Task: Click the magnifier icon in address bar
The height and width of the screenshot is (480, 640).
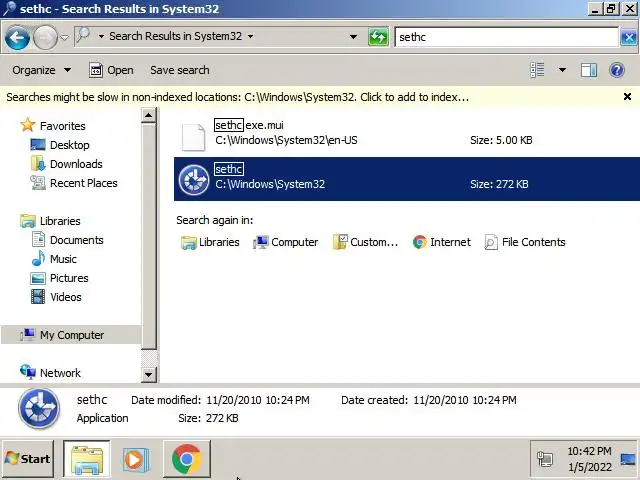Action: [83, 36]
